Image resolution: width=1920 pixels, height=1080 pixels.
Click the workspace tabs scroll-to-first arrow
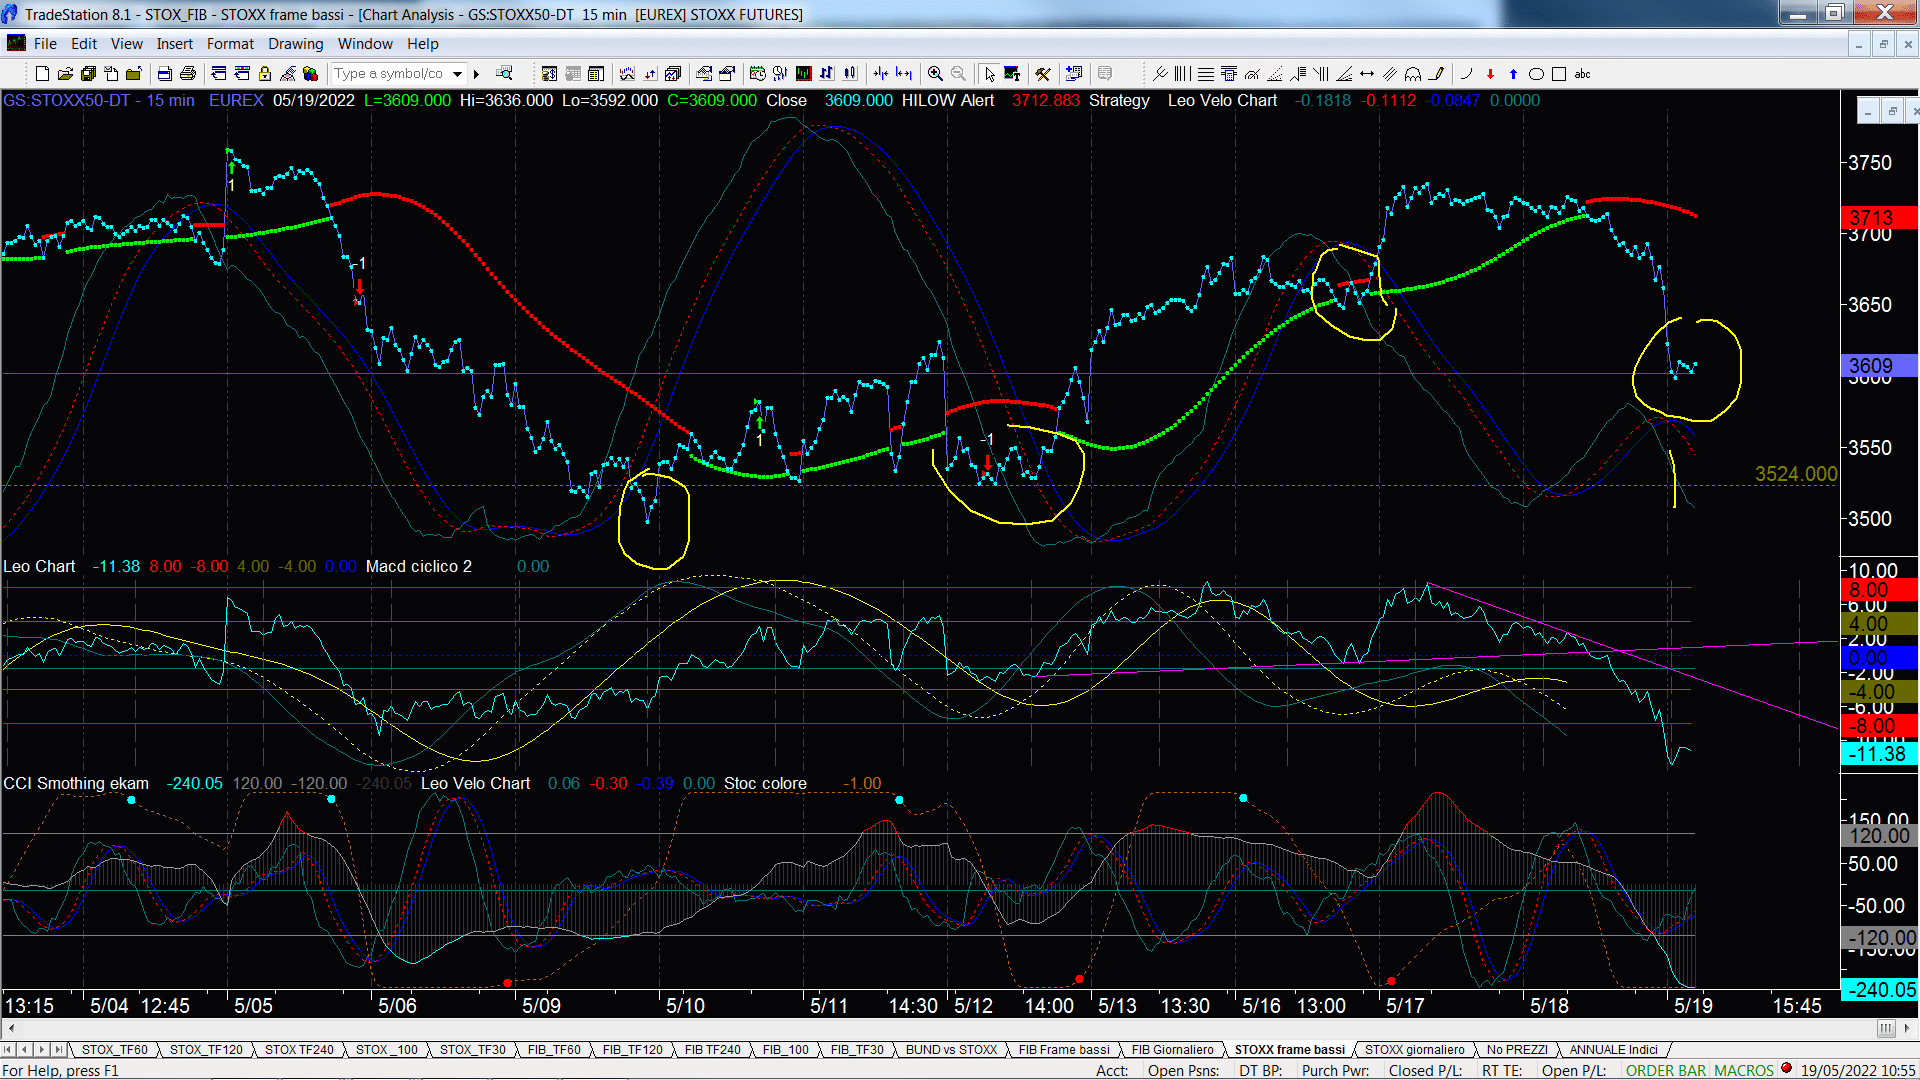coord(9,1050)
